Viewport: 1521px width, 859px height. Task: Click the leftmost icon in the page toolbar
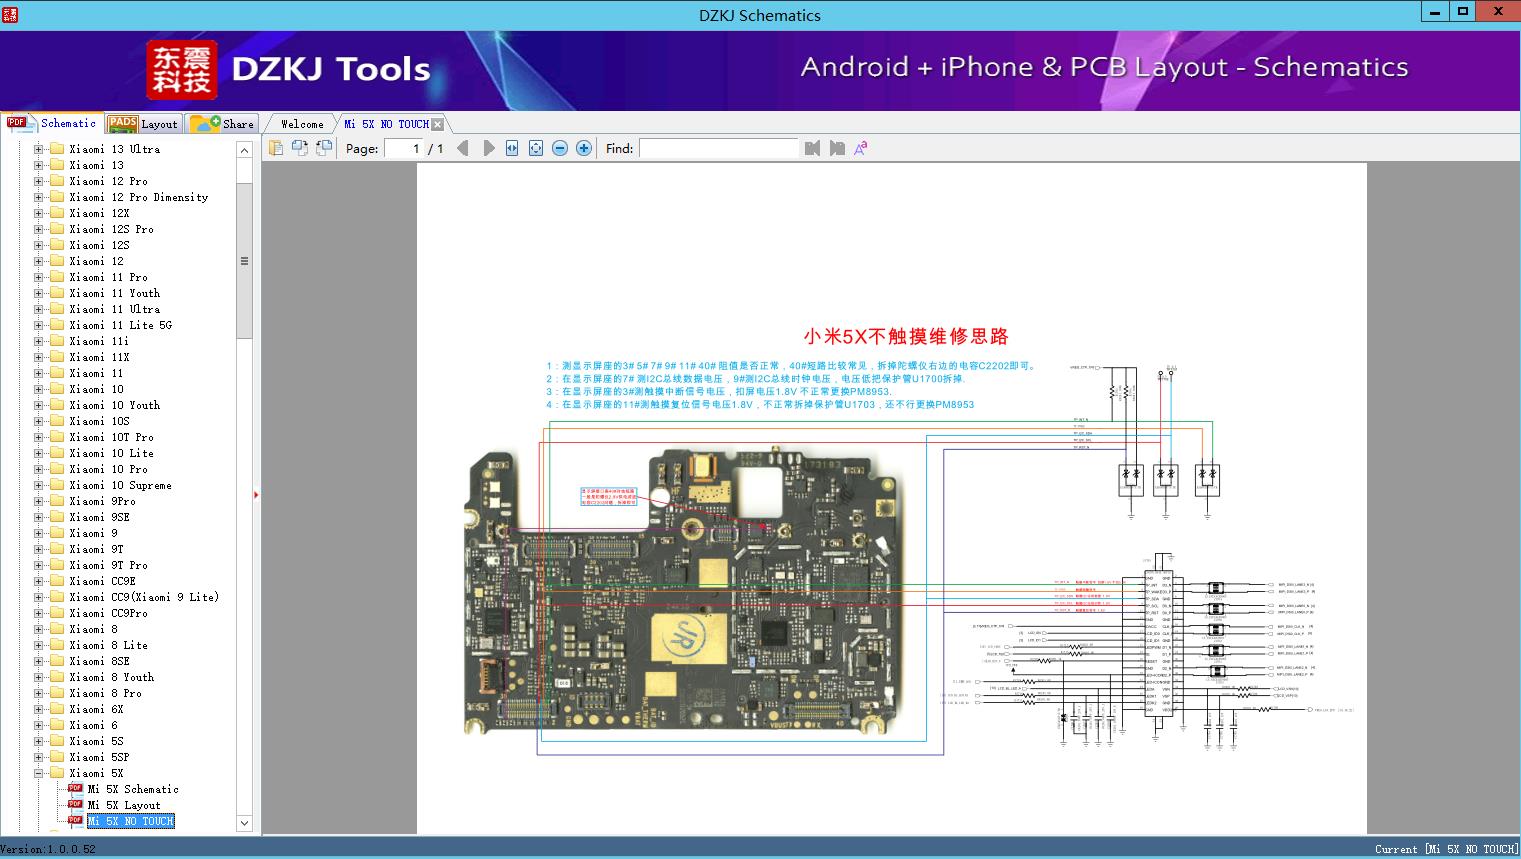coord(276,148)
